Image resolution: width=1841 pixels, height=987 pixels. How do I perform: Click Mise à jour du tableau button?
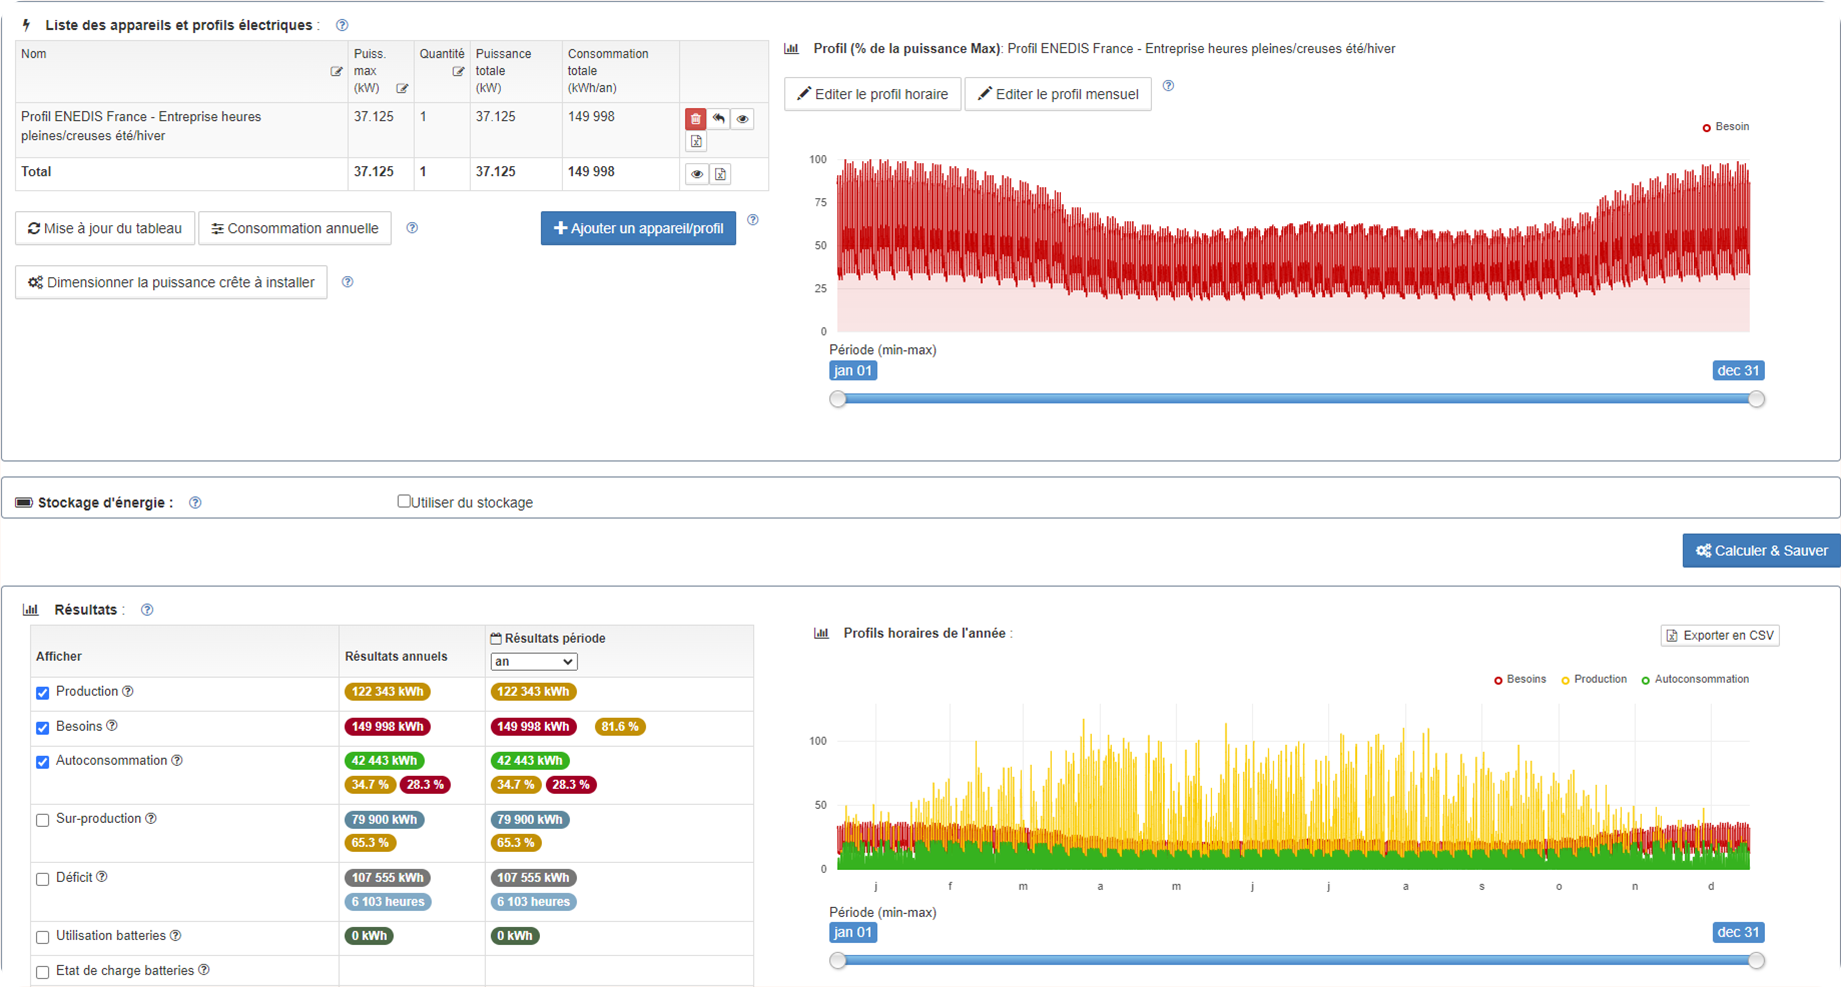point(105,228)
